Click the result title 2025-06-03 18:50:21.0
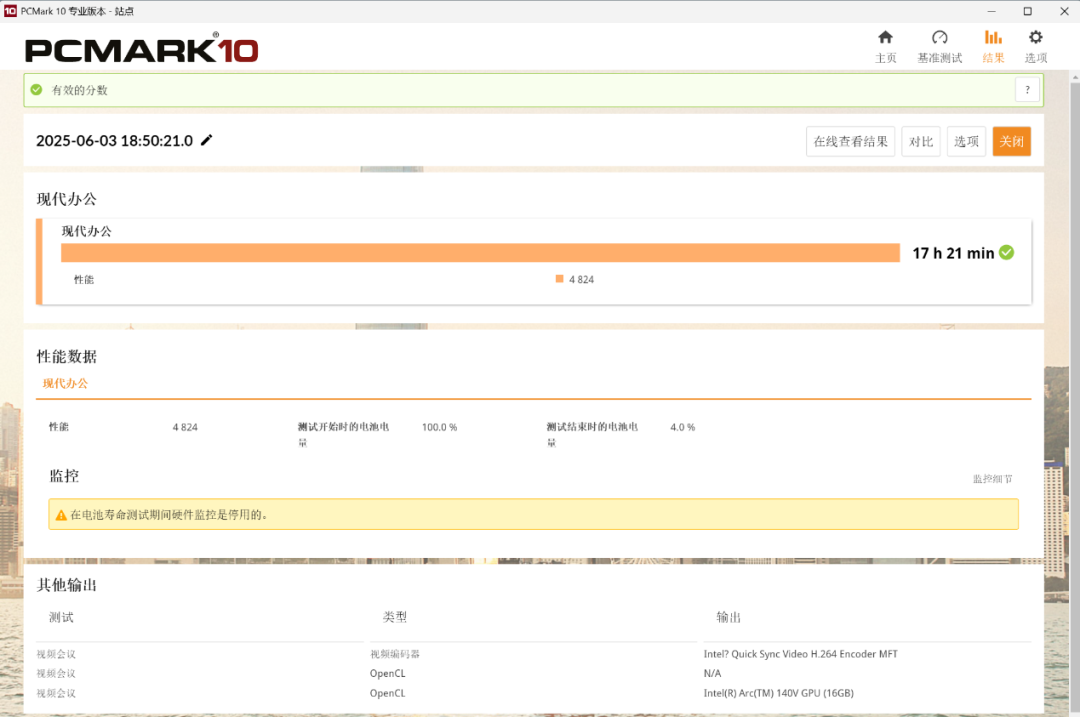1080x717 pixels. (114, 141)
